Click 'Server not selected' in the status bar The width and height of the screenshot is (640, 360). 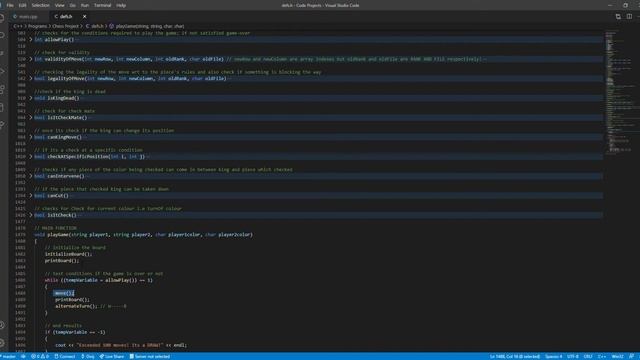coord(150,356)
